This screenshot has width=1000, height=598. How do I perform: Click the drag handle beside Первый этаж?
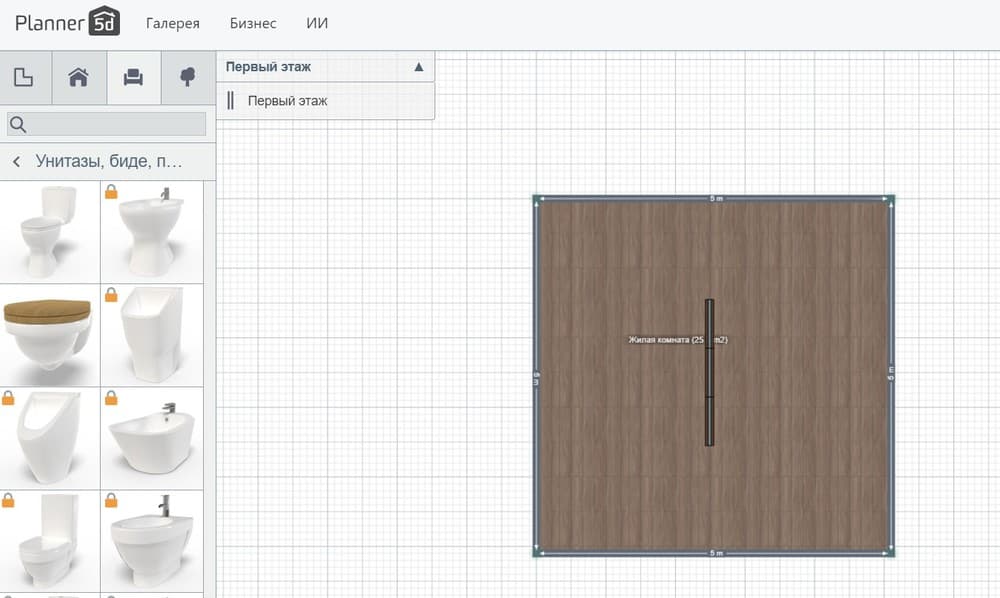231,101
